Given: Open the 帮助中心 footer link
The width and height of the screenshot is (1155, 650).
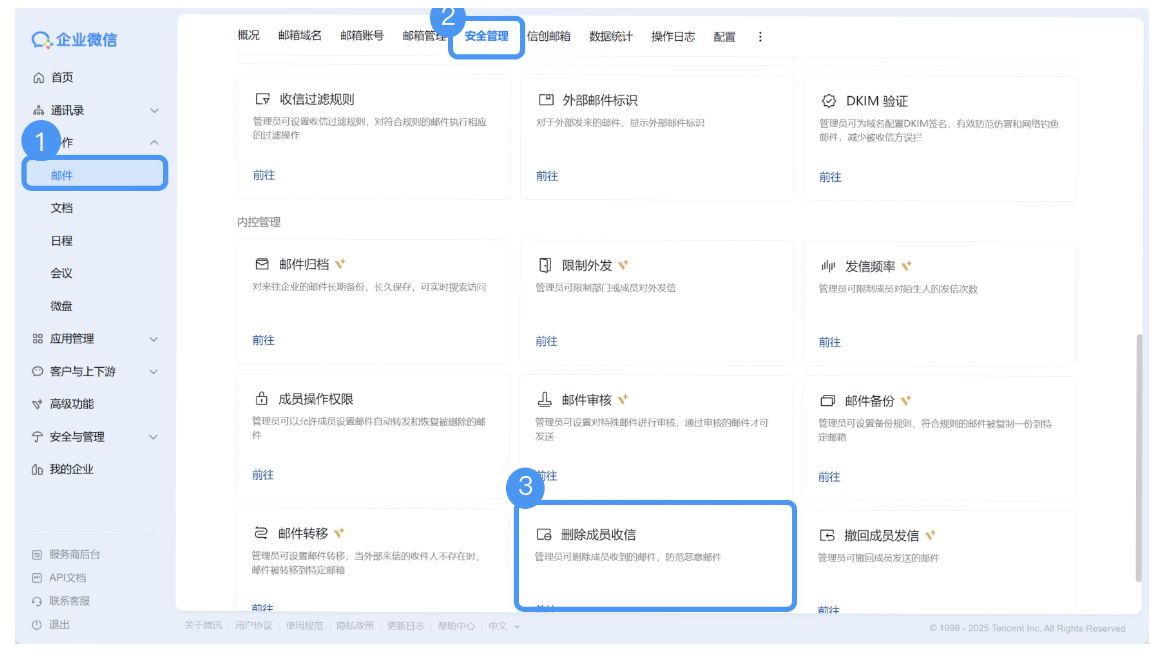Looking at the screenshot, I should click(456, 626).
